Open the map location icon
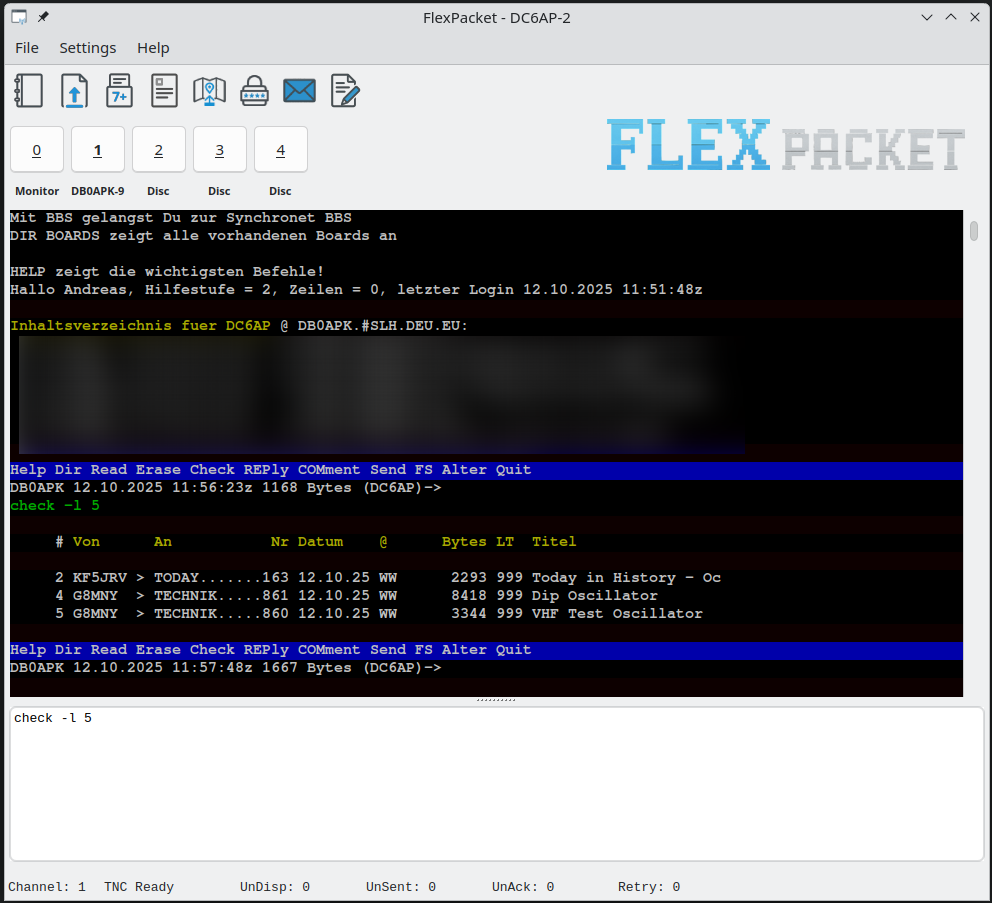Image resolution: width=992 pixels, height=903 pixels. 209,91
